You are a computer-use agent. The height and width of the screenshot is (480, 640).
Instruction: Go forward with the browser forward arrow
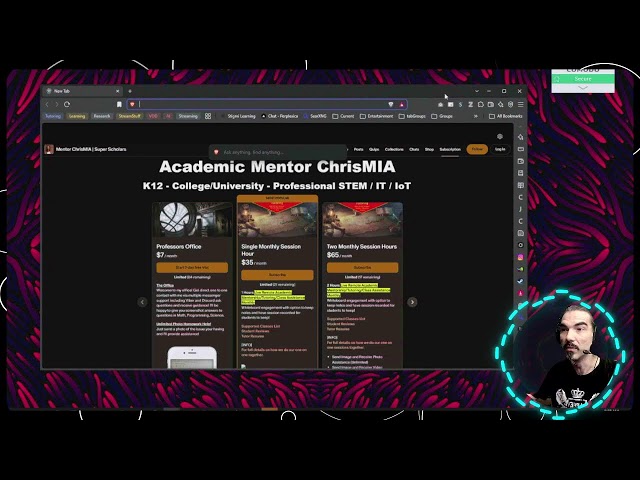57,104
